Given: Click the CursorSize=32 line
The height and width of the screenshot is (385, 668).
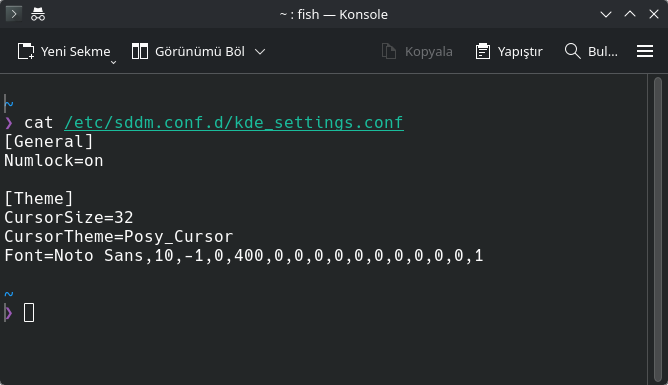Looking at the screenshot, I should click(69, 218).
